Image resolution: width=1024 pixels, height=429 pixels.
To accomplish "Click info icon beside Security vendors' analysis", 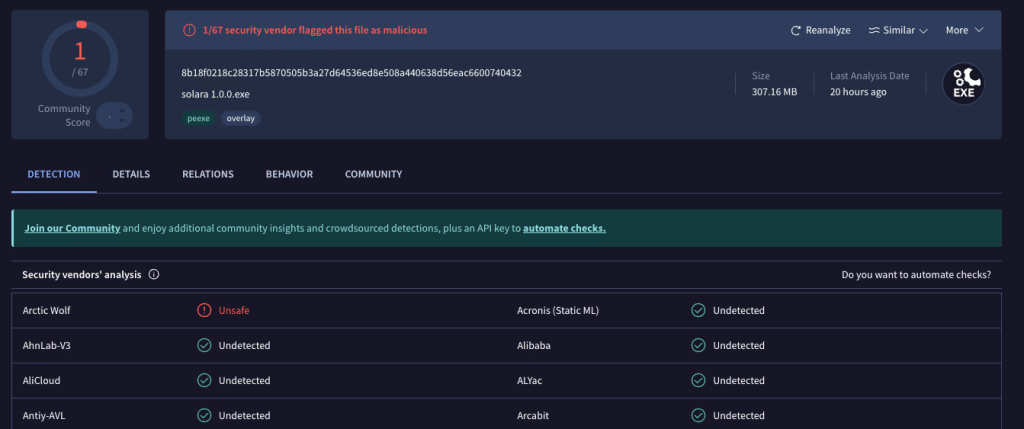I will (x=154, y=274).
